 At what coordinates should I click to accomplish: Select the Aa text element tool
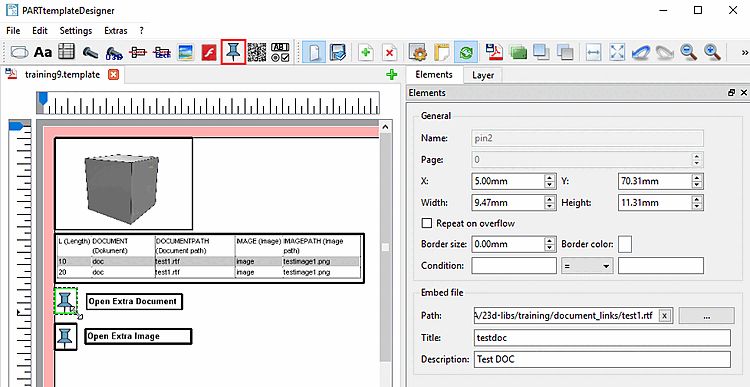tap(44, 52)
